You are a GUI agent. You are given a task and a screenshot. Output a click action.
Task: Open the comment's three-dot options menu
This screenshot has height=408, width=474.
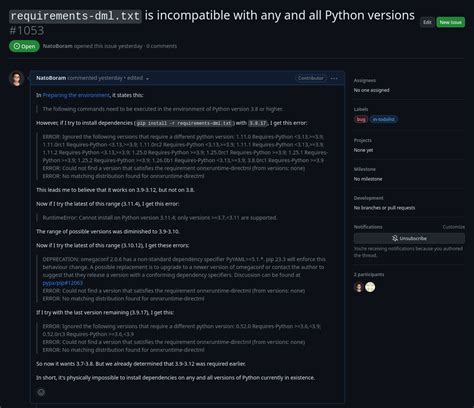coord(334,78)
